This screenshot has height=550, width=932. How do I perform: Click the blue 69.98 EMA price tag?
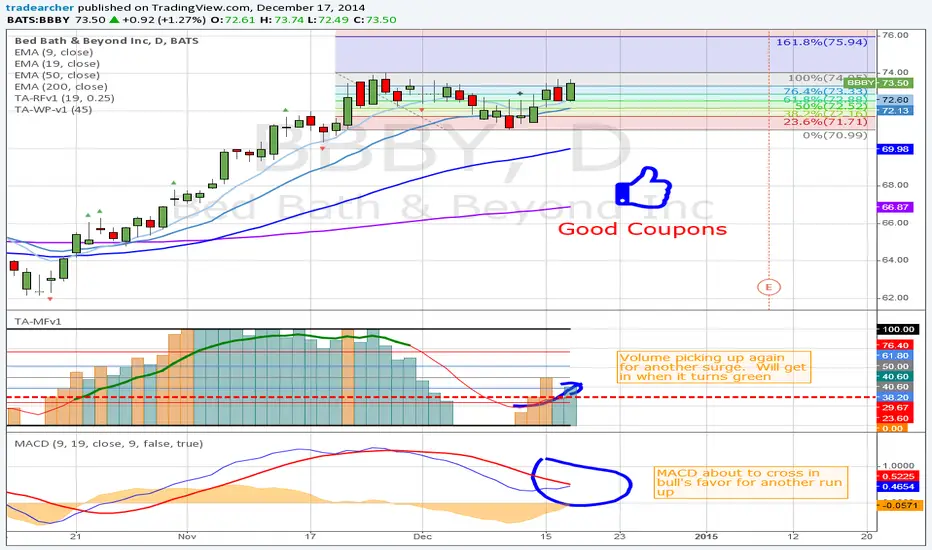click(895, 149)
